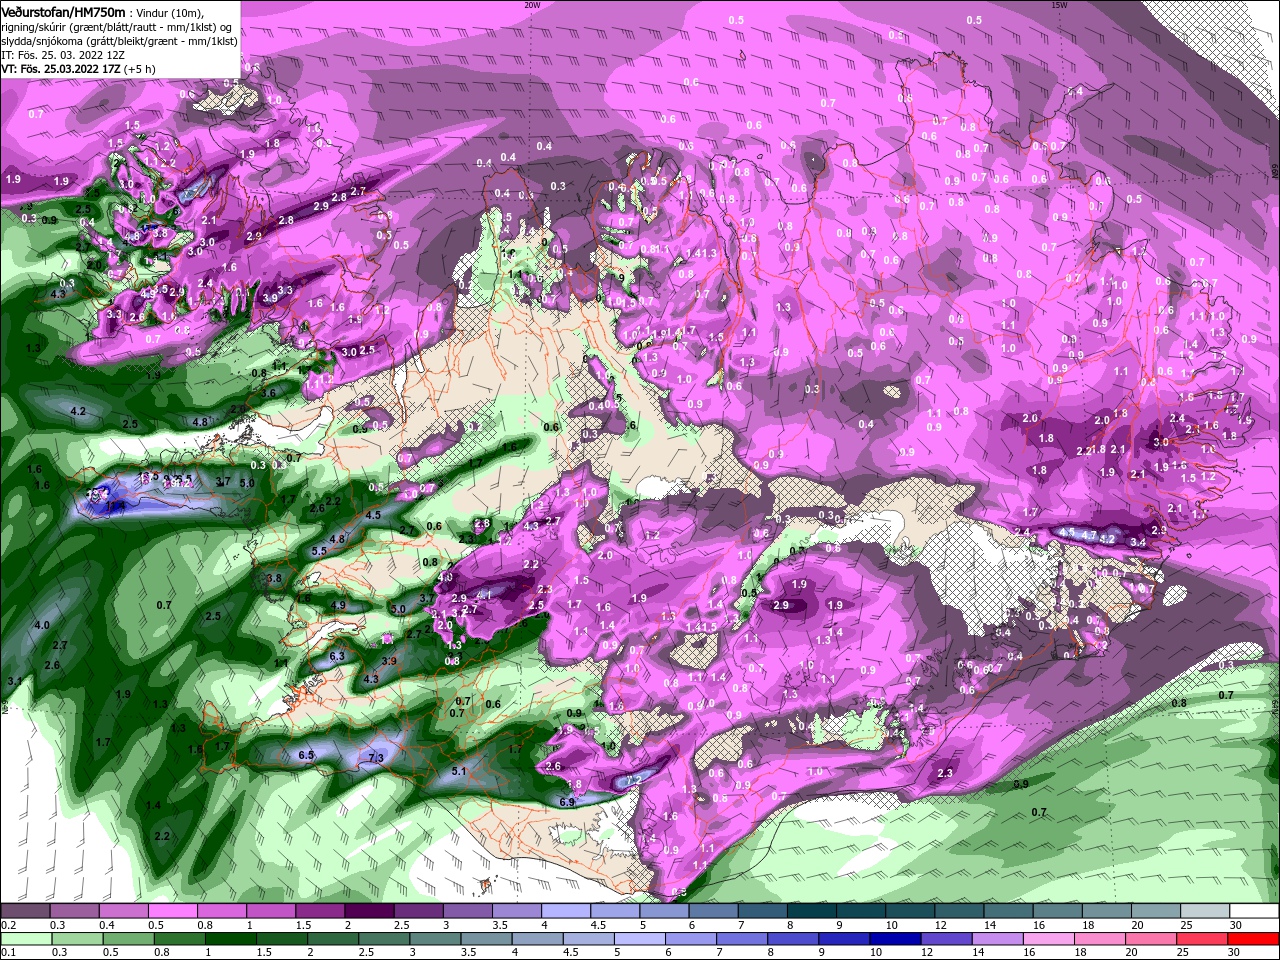Image resolution: width=1280 pixels, height=960 pixels.
Task: Click the white 30 swatch in the snow legend
Action: [1254, 911]
